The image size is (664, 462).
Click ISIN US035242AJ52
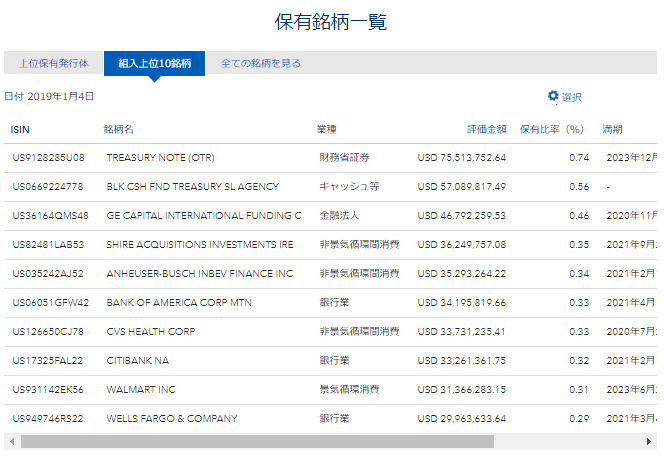(x=48, y=274)
